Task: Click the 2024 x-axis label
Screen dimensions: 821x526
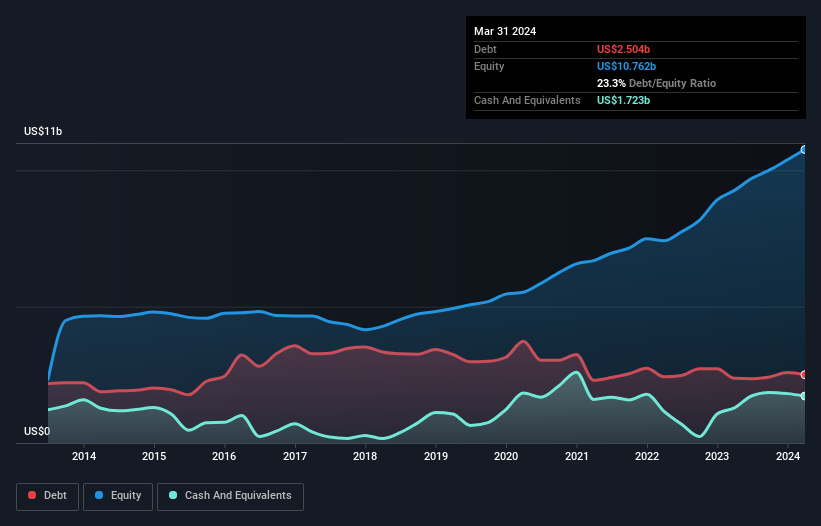Action: point(787,456)
